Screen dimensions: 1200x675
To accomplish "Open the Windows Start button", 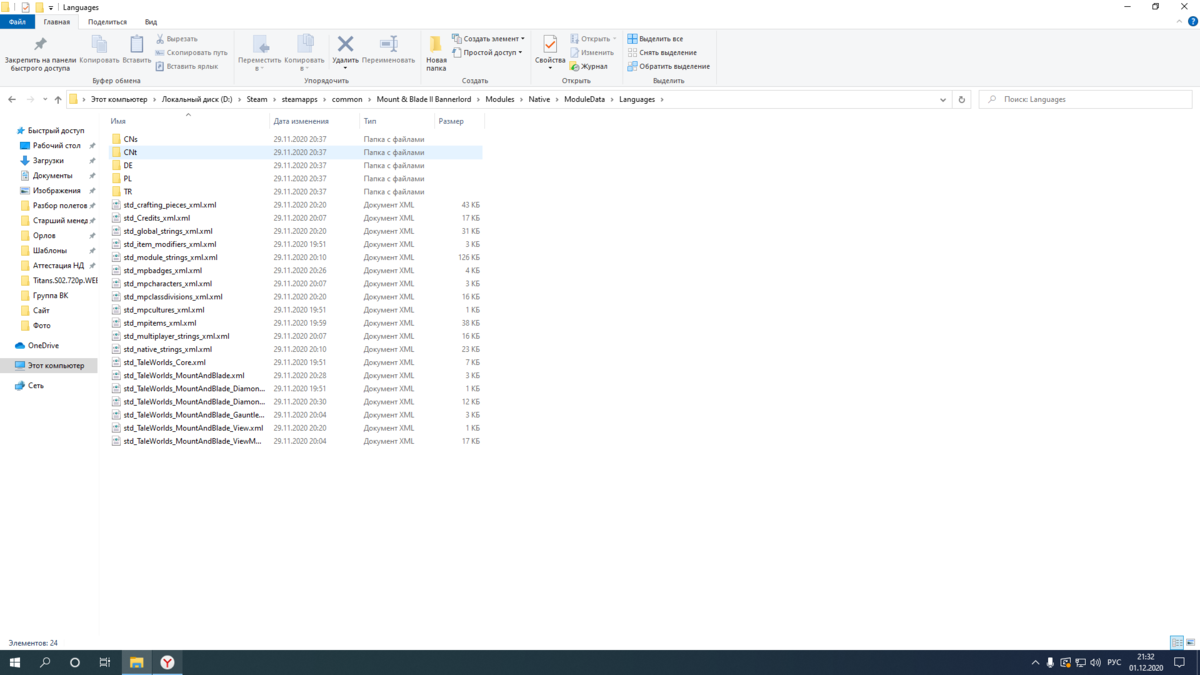I will pyautogui.click(x=15, y=662).
